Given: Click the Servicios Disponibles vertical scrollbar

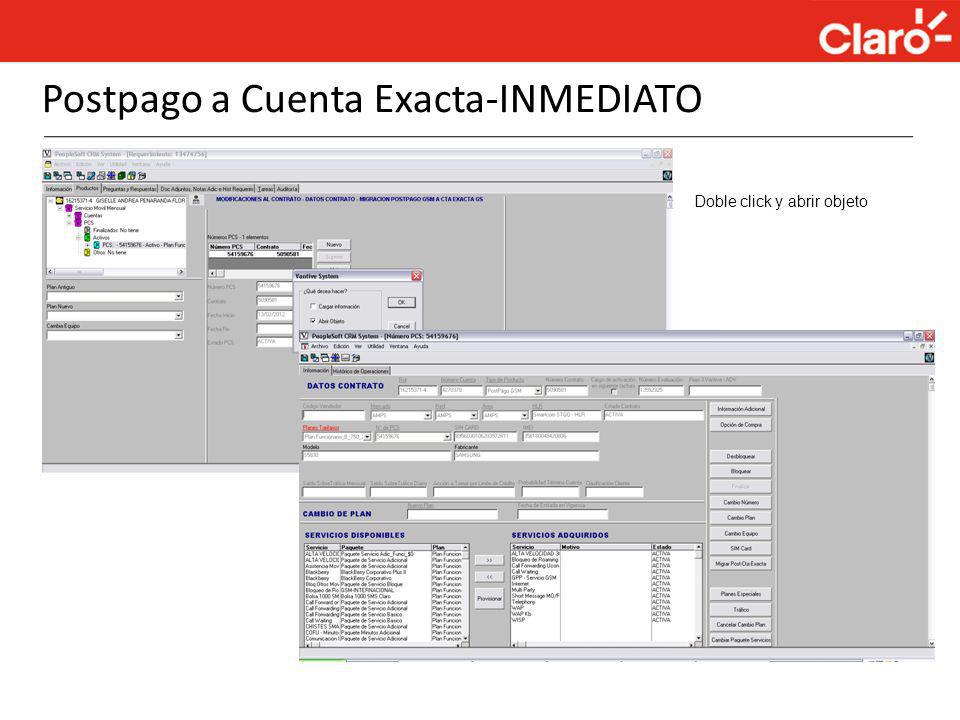Looking at the screenshot, I should click(466, 593).
